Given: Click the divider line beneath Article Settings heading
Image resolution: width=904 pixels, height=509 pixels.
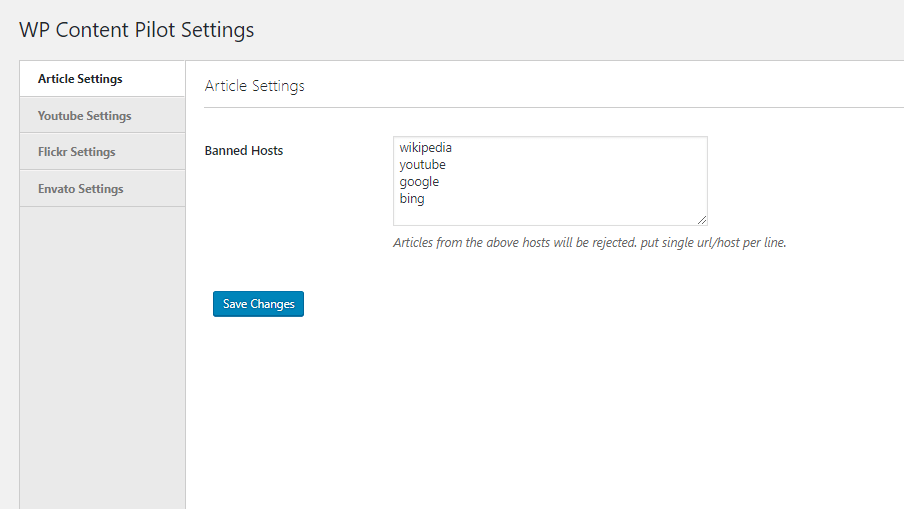Looking at the screenshot, I should 550,107.
